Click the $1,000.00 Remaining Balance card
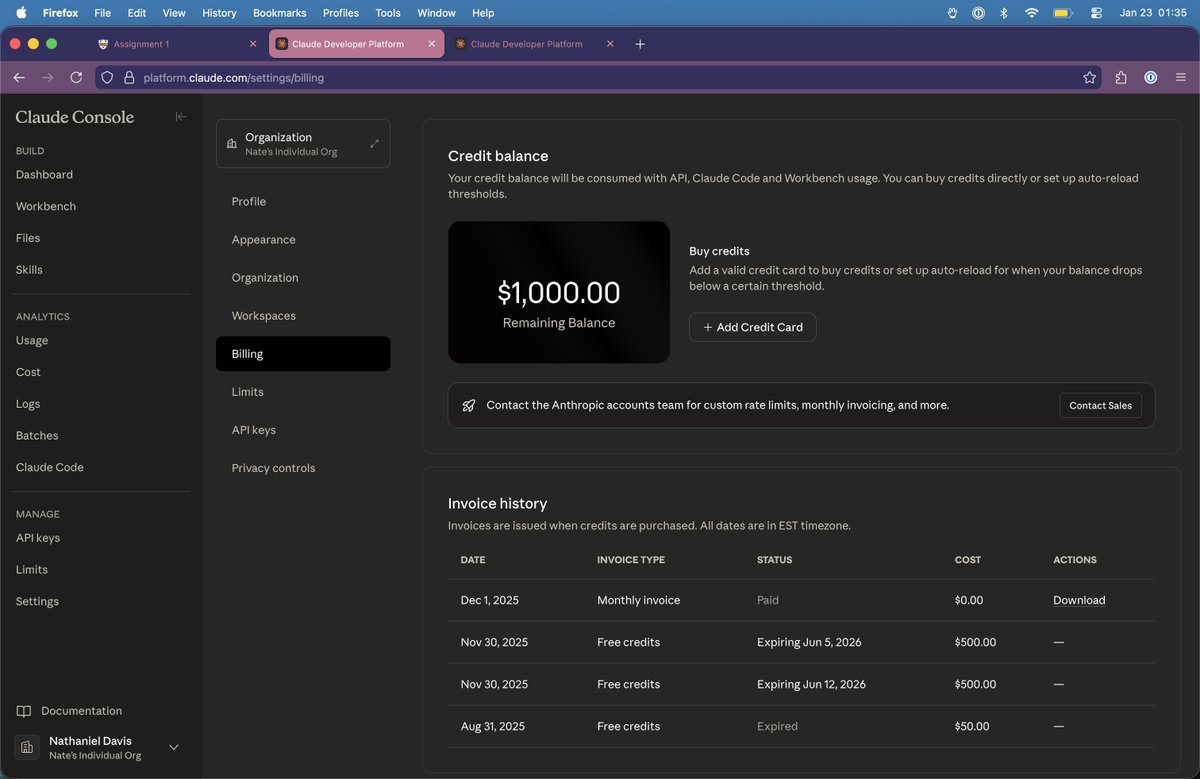The height and width of the screenshot is (779, 1200). [x=559, y=292]
